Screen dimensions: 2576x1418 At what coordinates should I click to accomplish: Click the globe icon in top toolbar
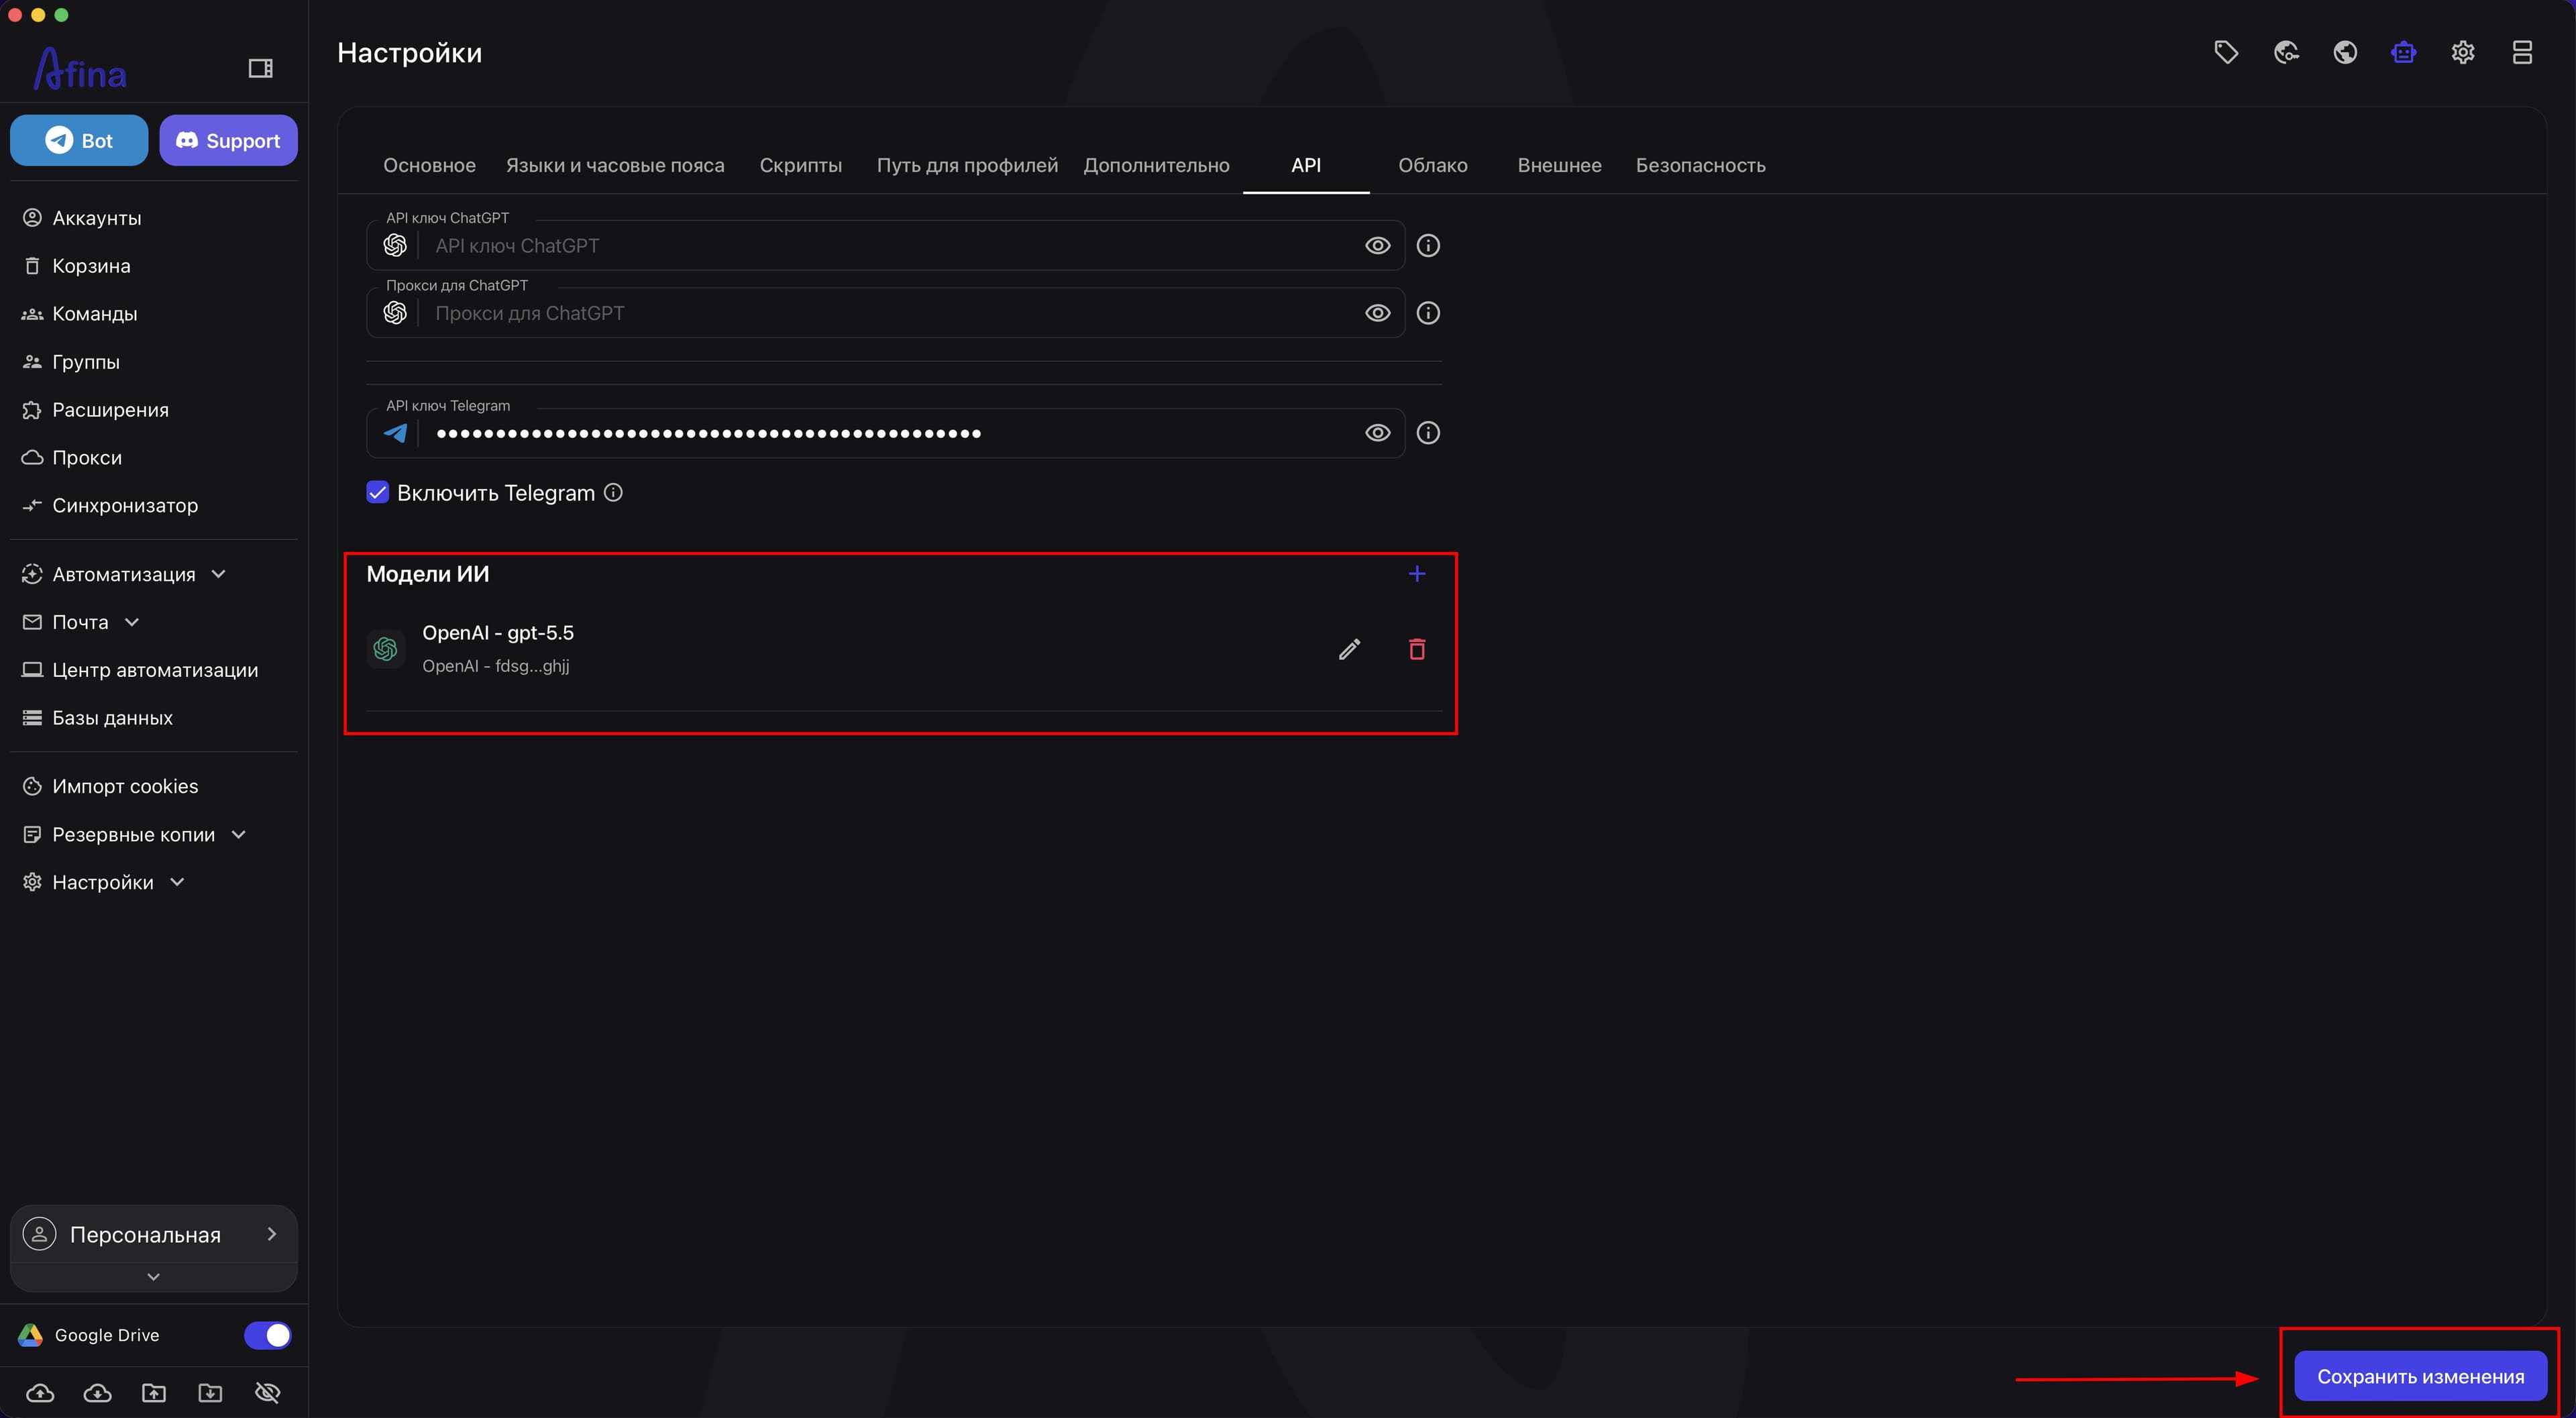pos(2345,52)
